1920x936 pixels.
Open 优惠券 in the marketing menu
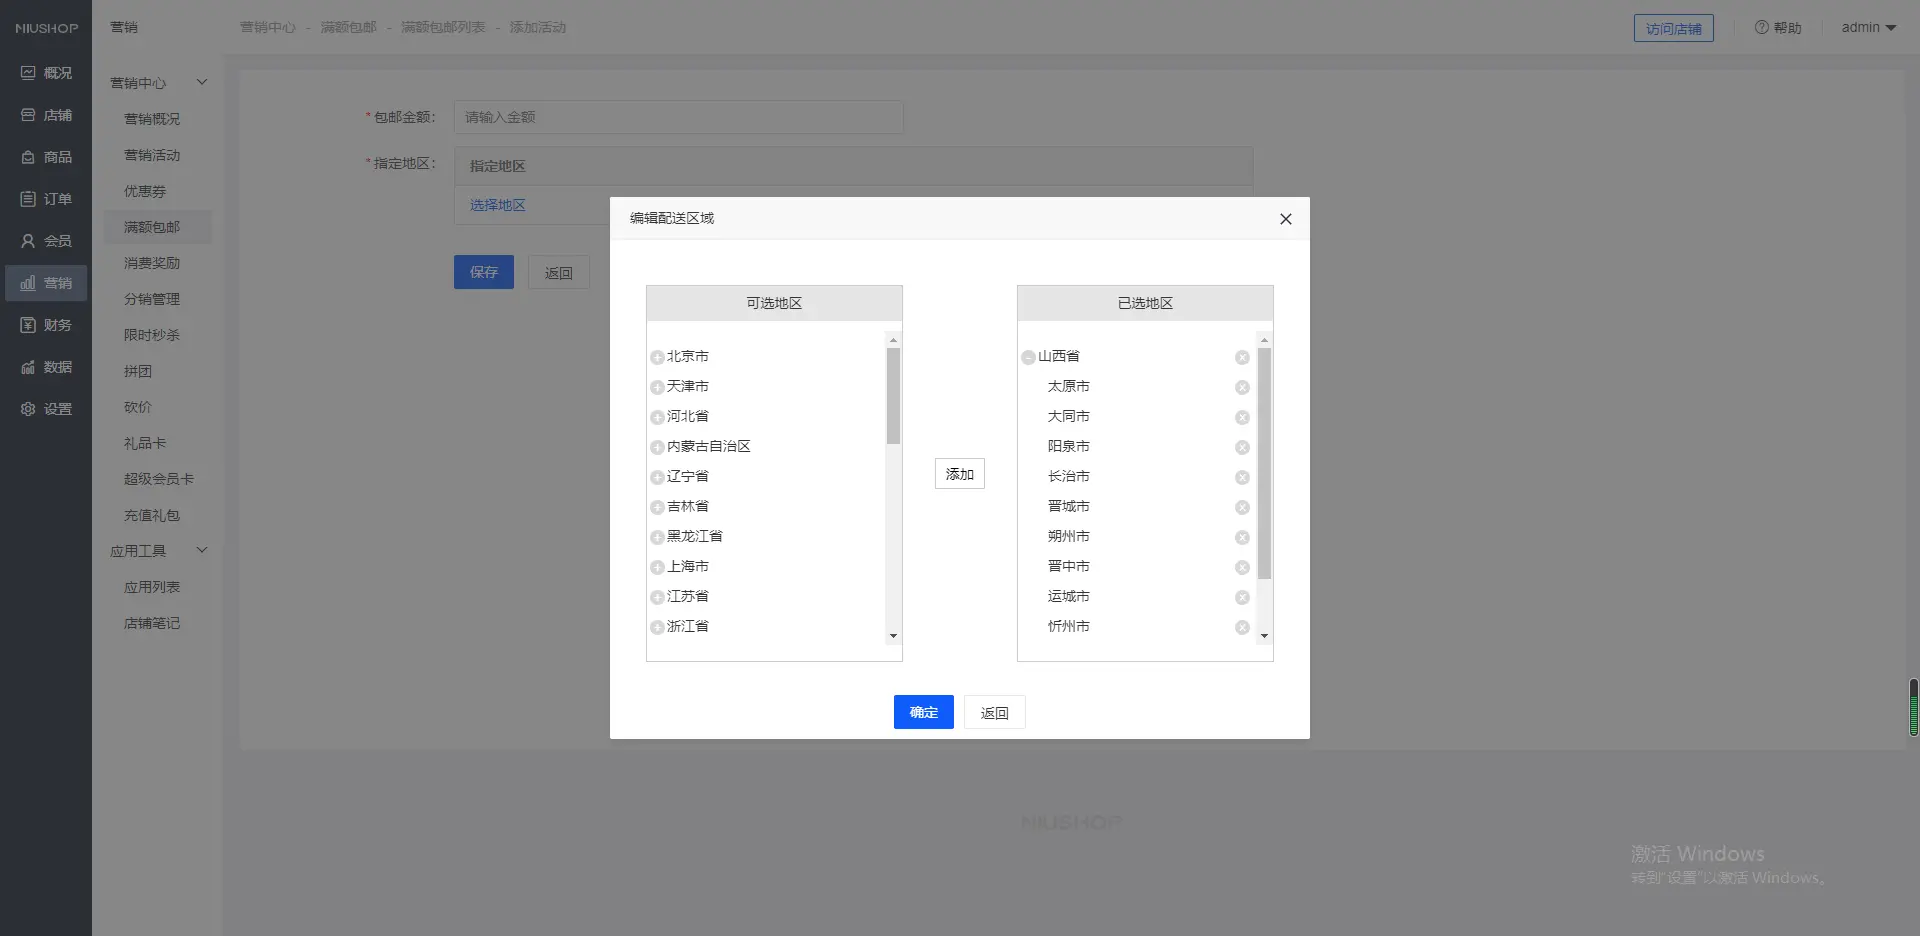tap(145, 191)
